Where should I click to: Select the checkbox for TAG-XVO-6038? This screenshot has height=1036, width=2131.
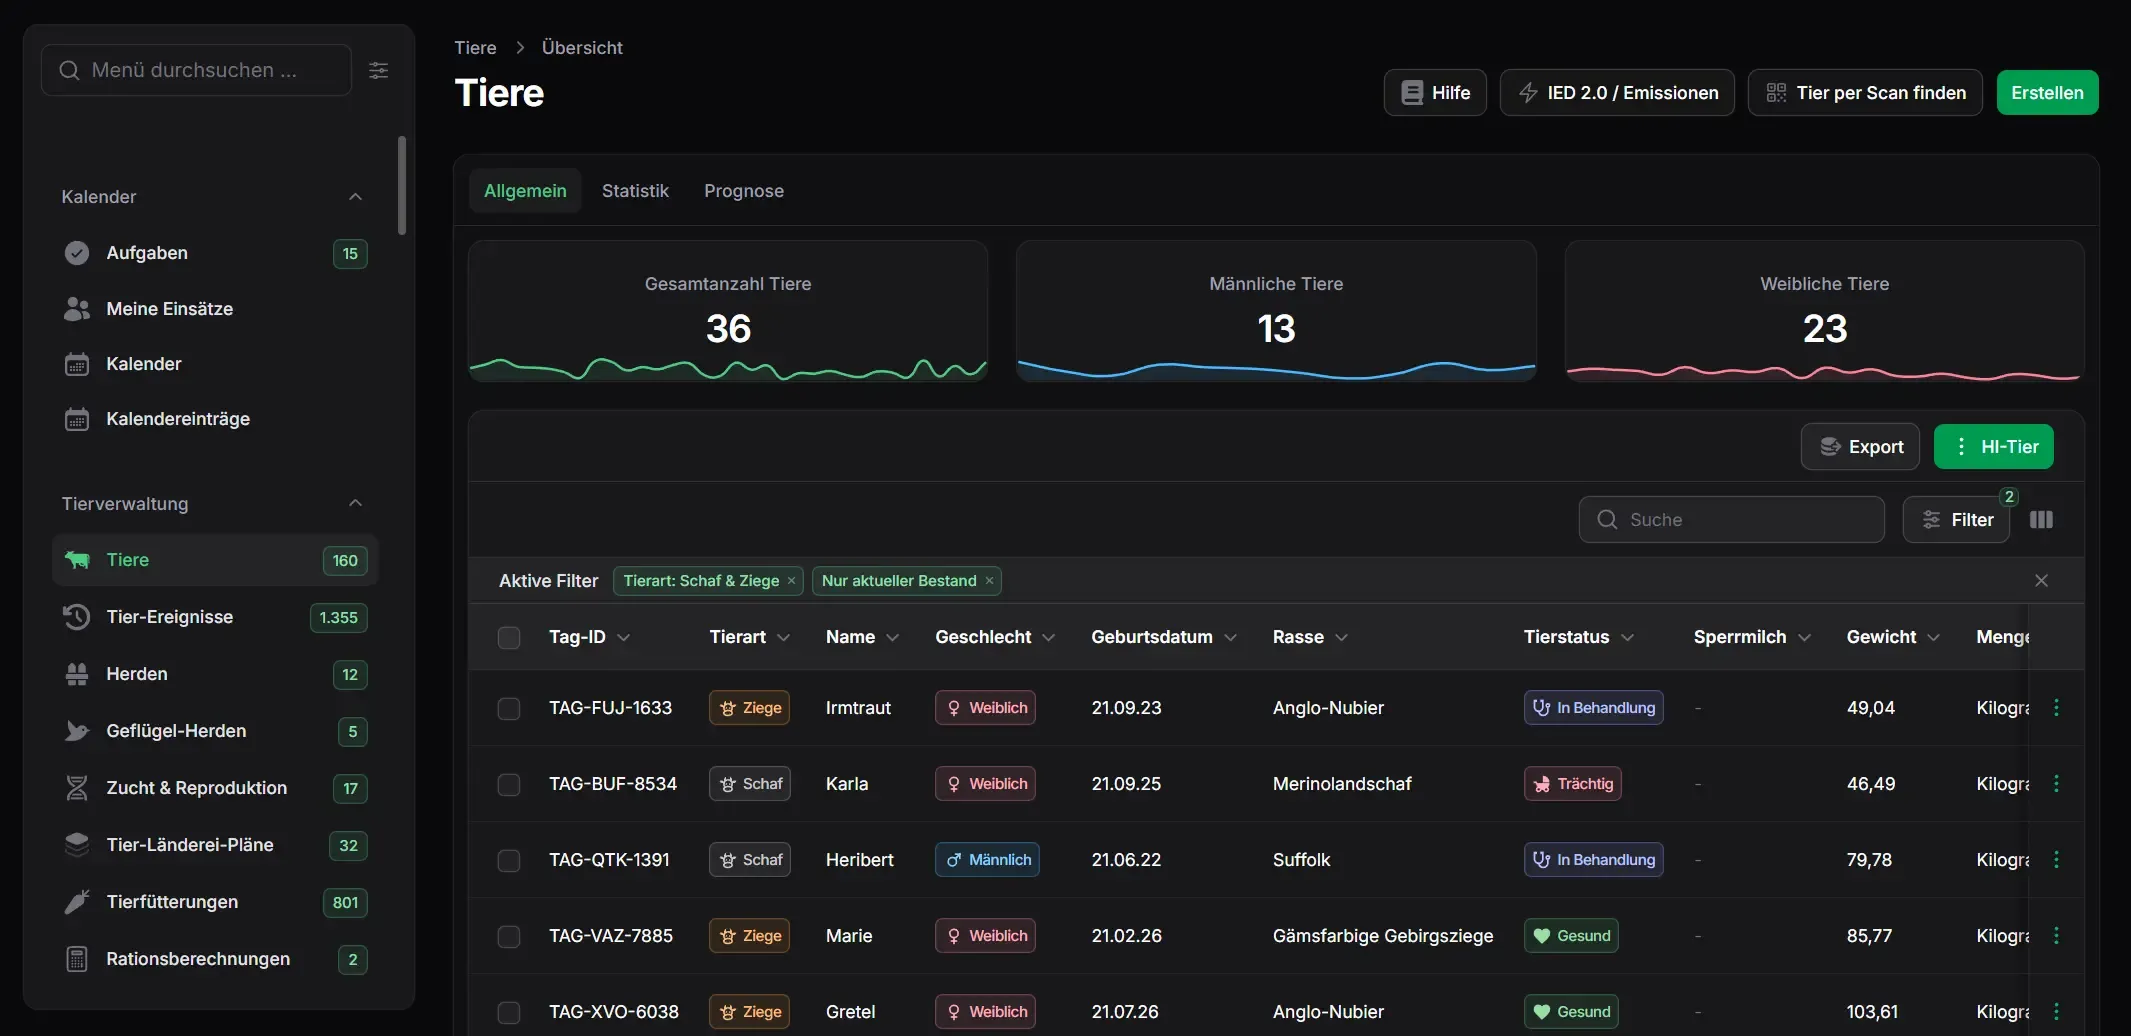[x=509, y=1012]
